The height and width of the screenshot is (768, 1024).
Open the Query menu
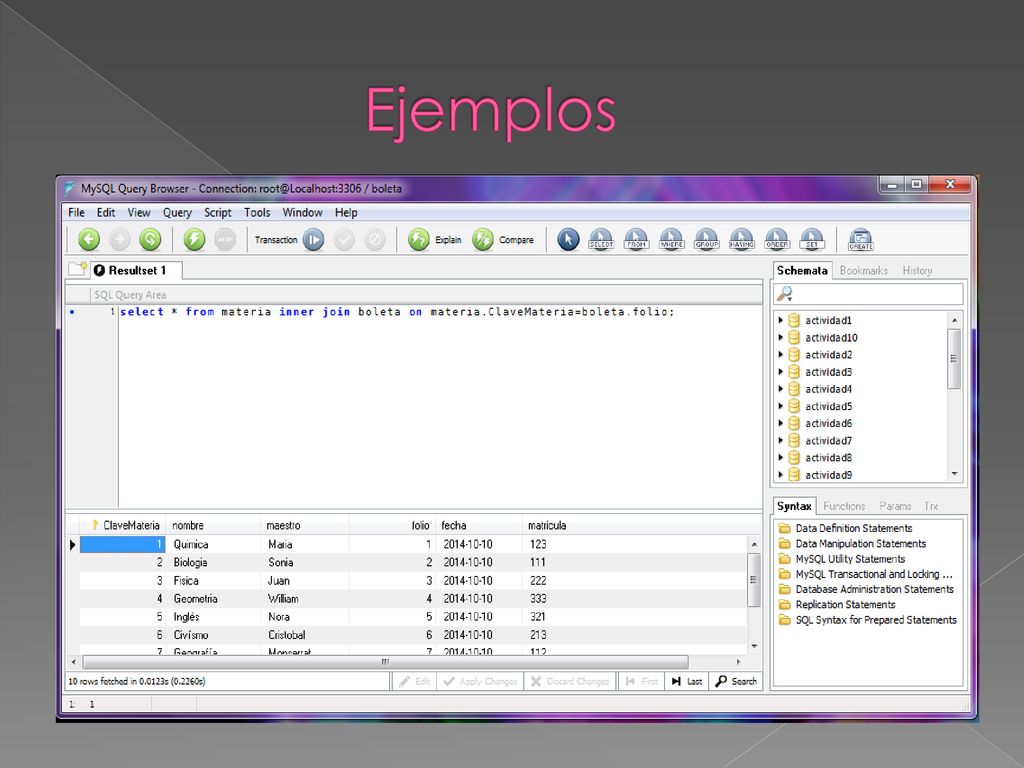click(x=177, y=212)
